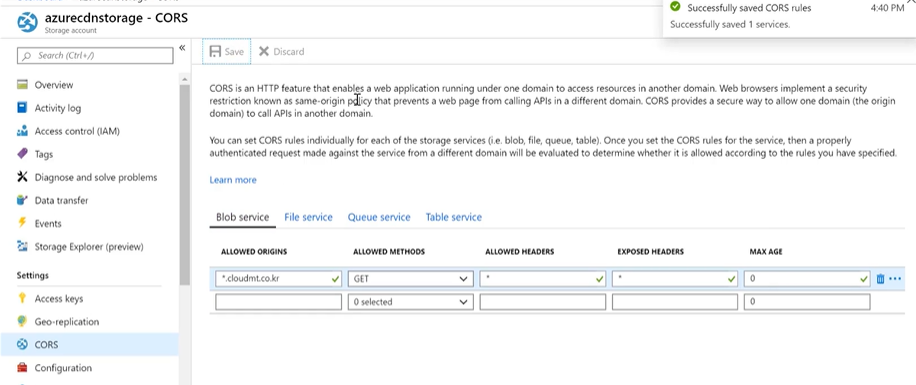Click the ALLOWED METHODS column header
The height and width of the screenshot is (385, 916).
(389, 252)
